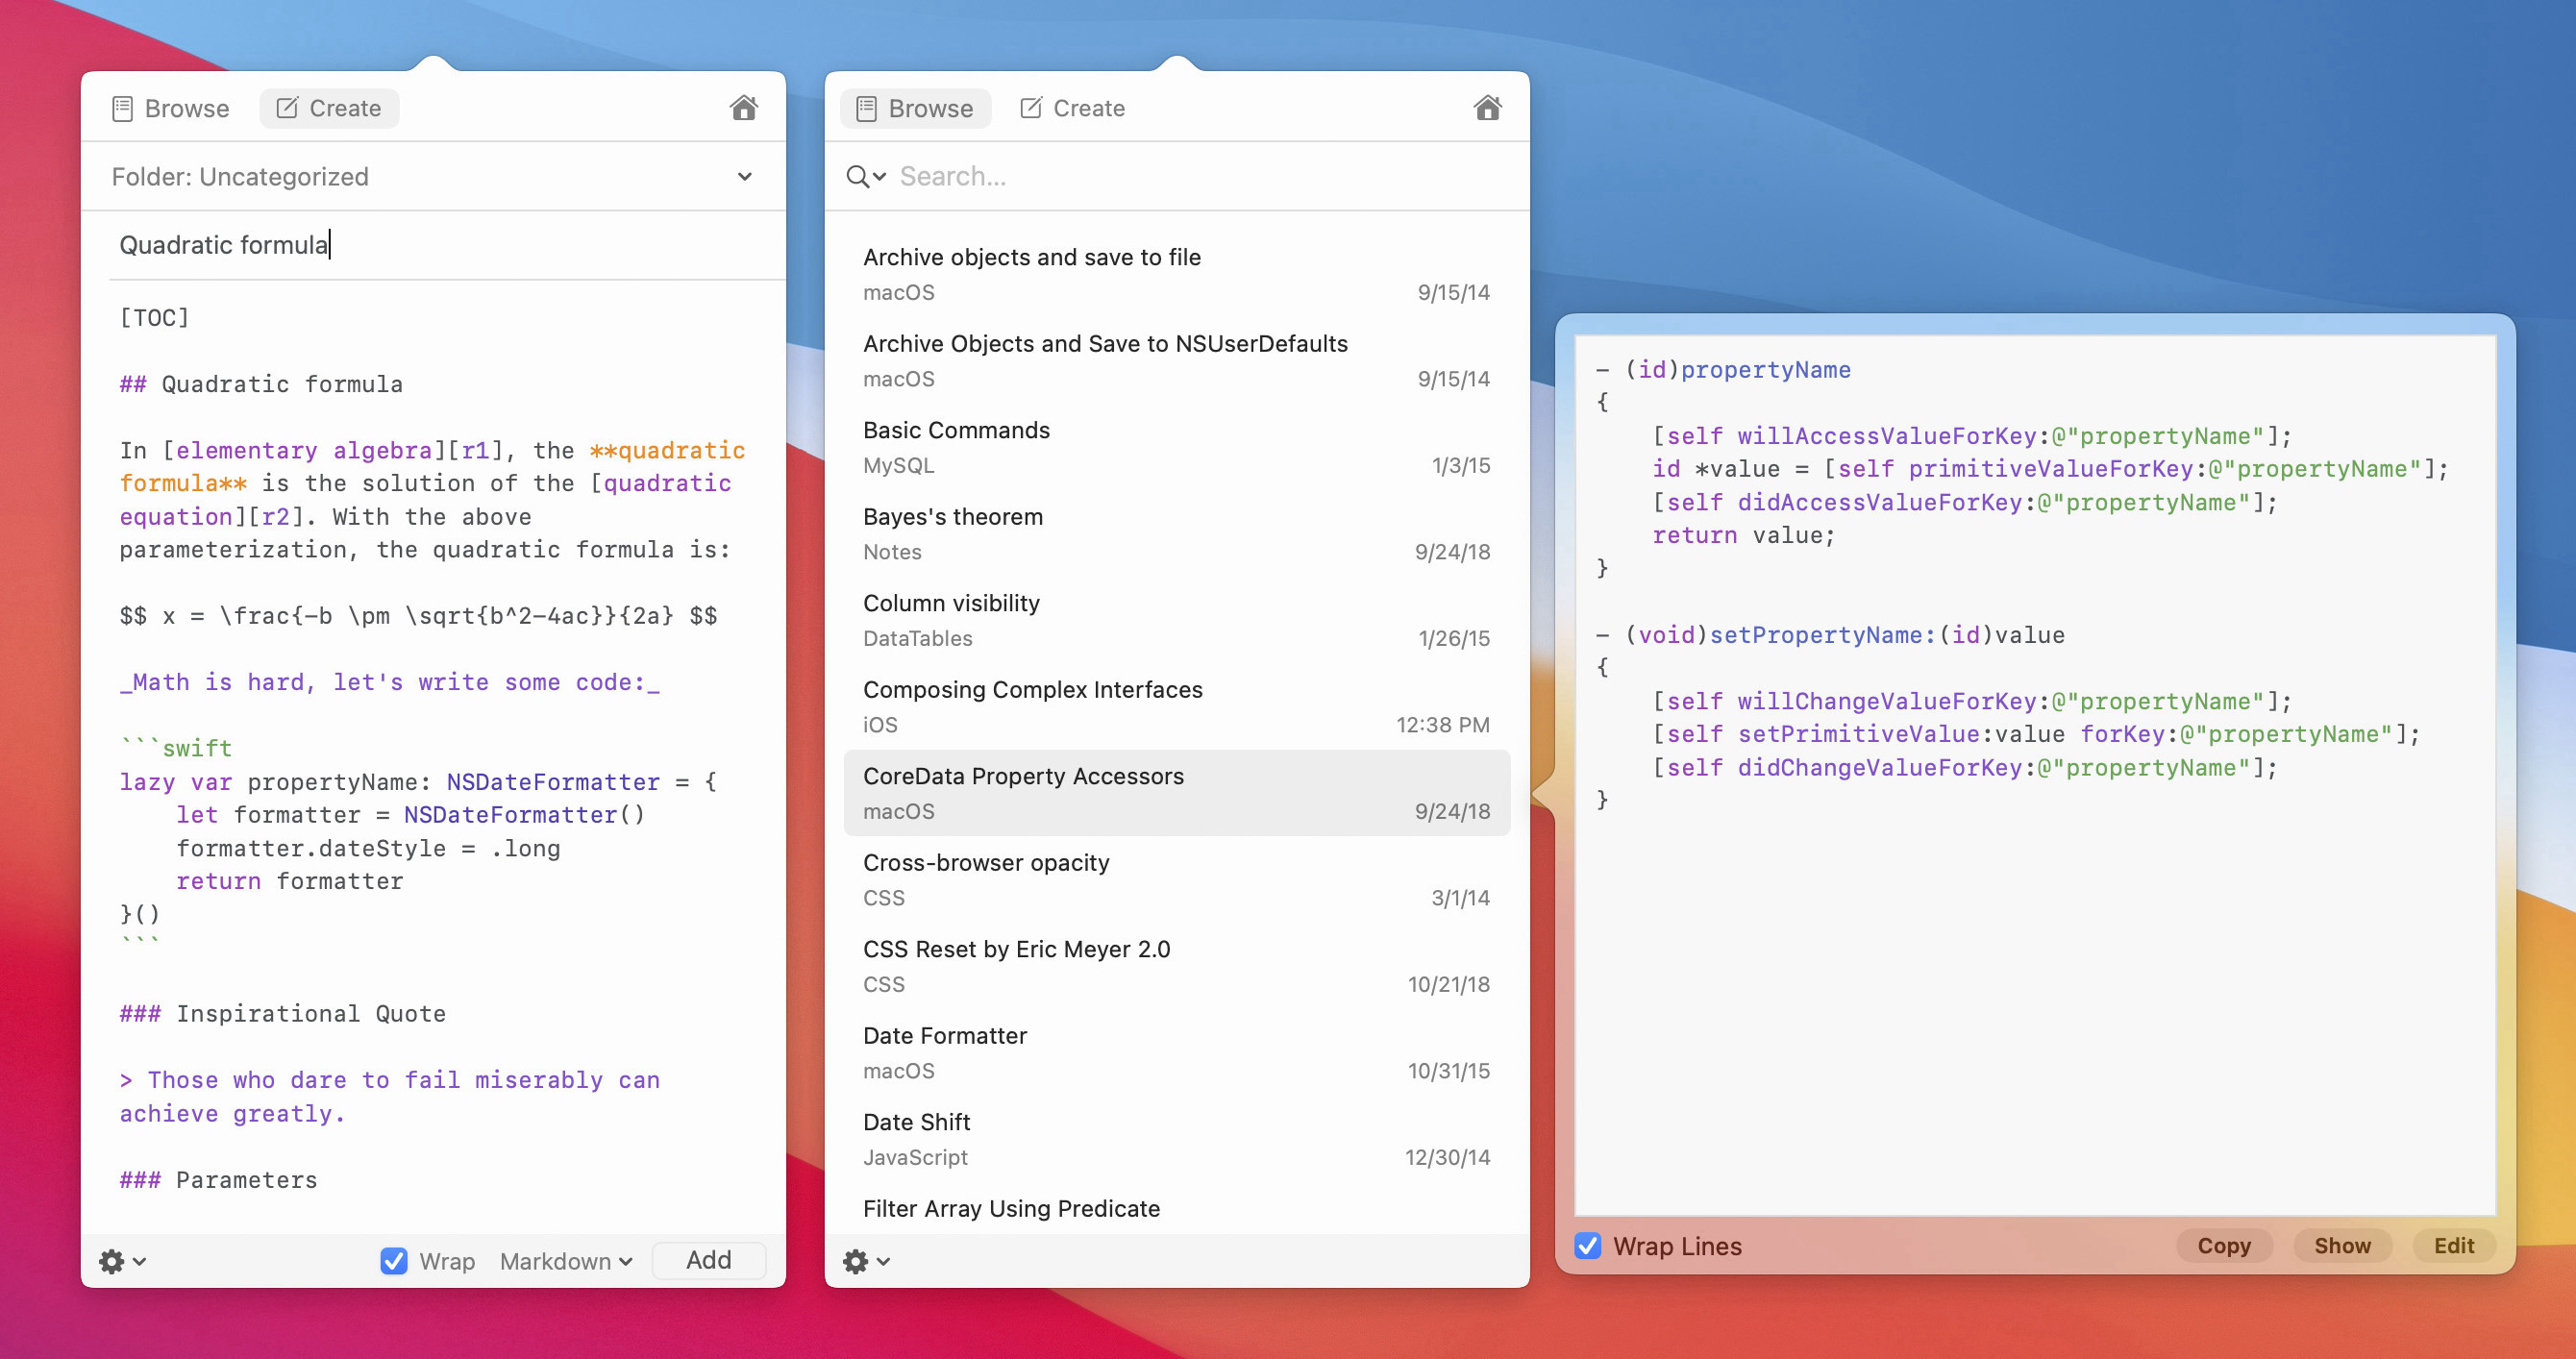Click the '```swift' code fence line
The width and height of the screenshot is (2576, 1359).
pyautogui.click(x=176, y=748)
